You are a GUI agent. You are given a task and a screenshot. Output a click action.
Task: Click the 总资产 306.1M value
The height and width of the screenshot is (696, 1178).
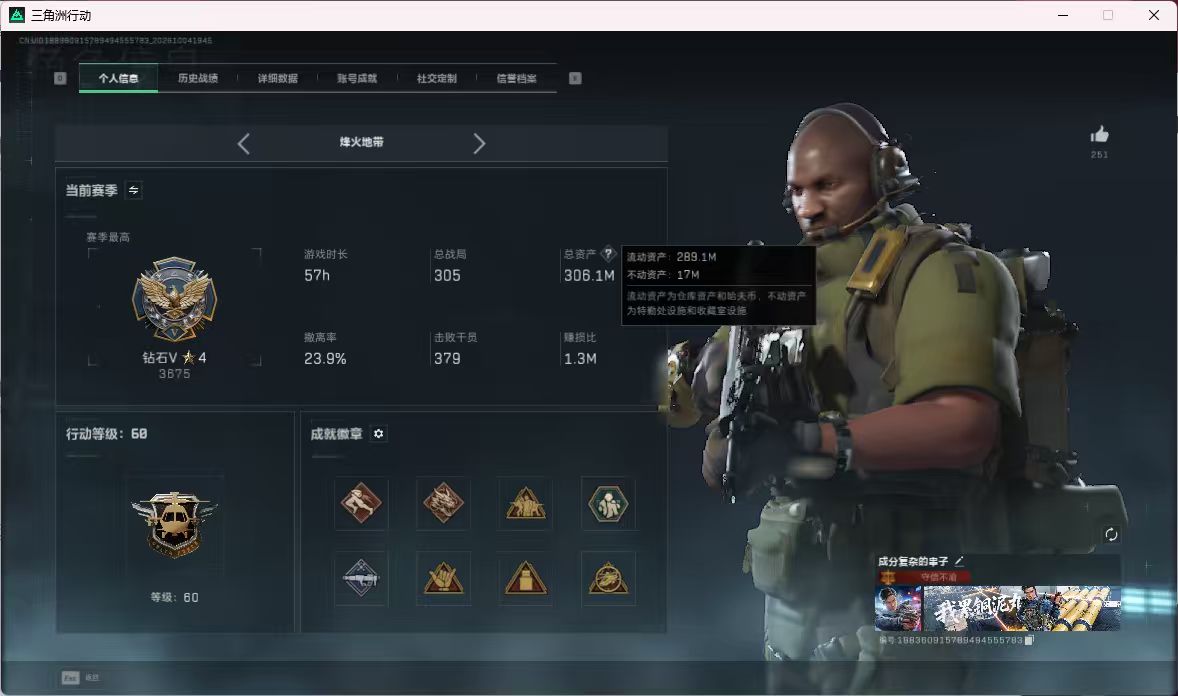[x=589, y=276]
